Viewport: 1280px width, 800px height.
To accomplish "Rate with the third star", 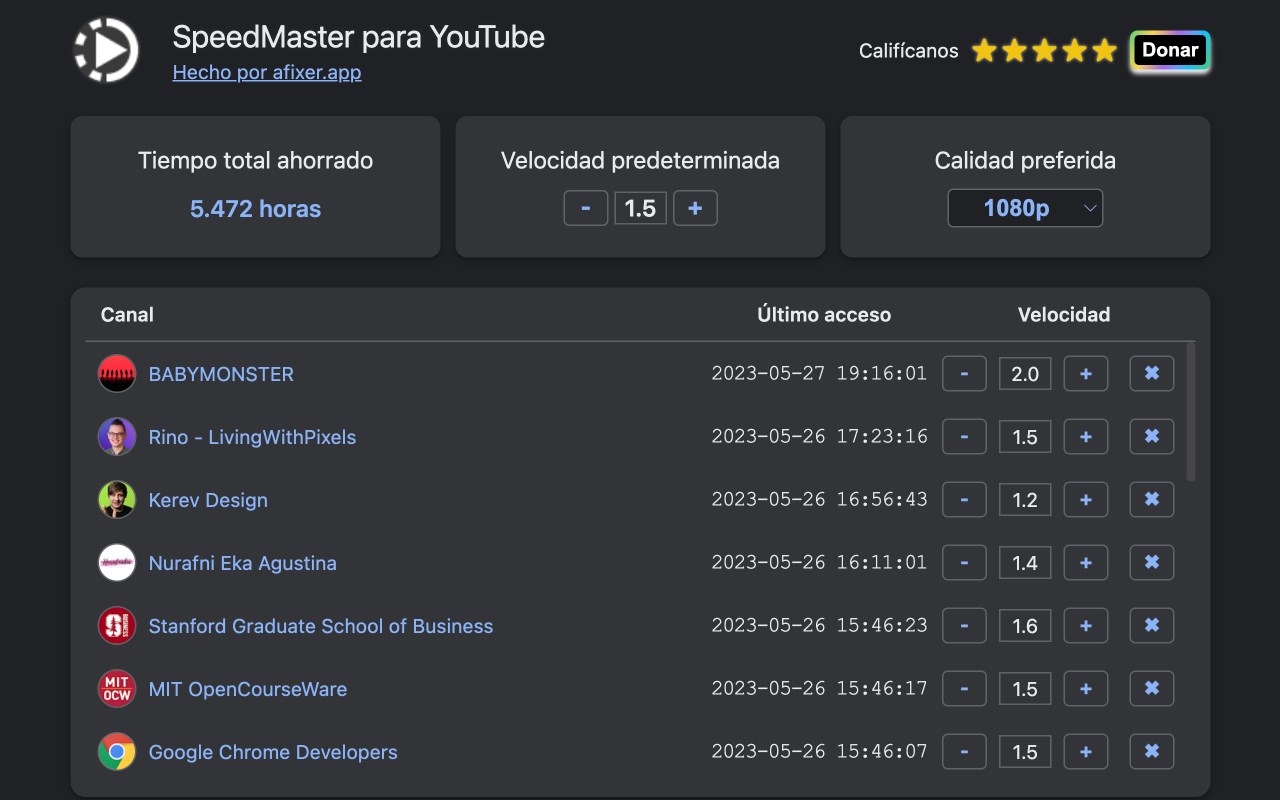I will pos(1044,51).
